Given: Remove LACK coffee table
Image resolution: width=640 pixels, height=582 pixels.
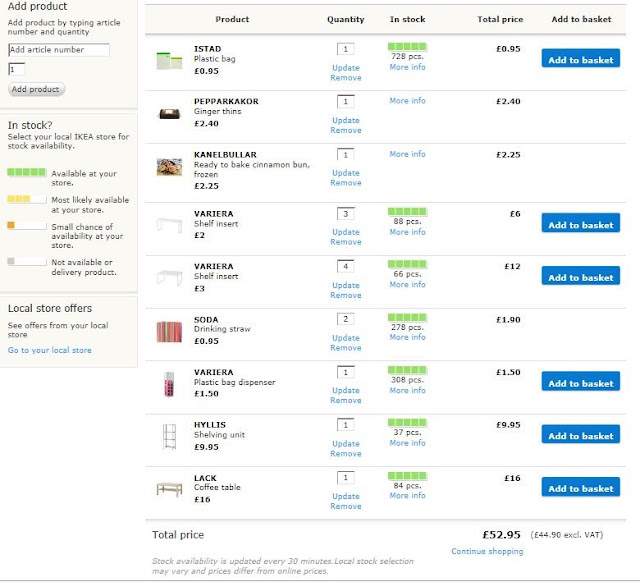Looking at the screenshot, I should click(x=346, y=506).
